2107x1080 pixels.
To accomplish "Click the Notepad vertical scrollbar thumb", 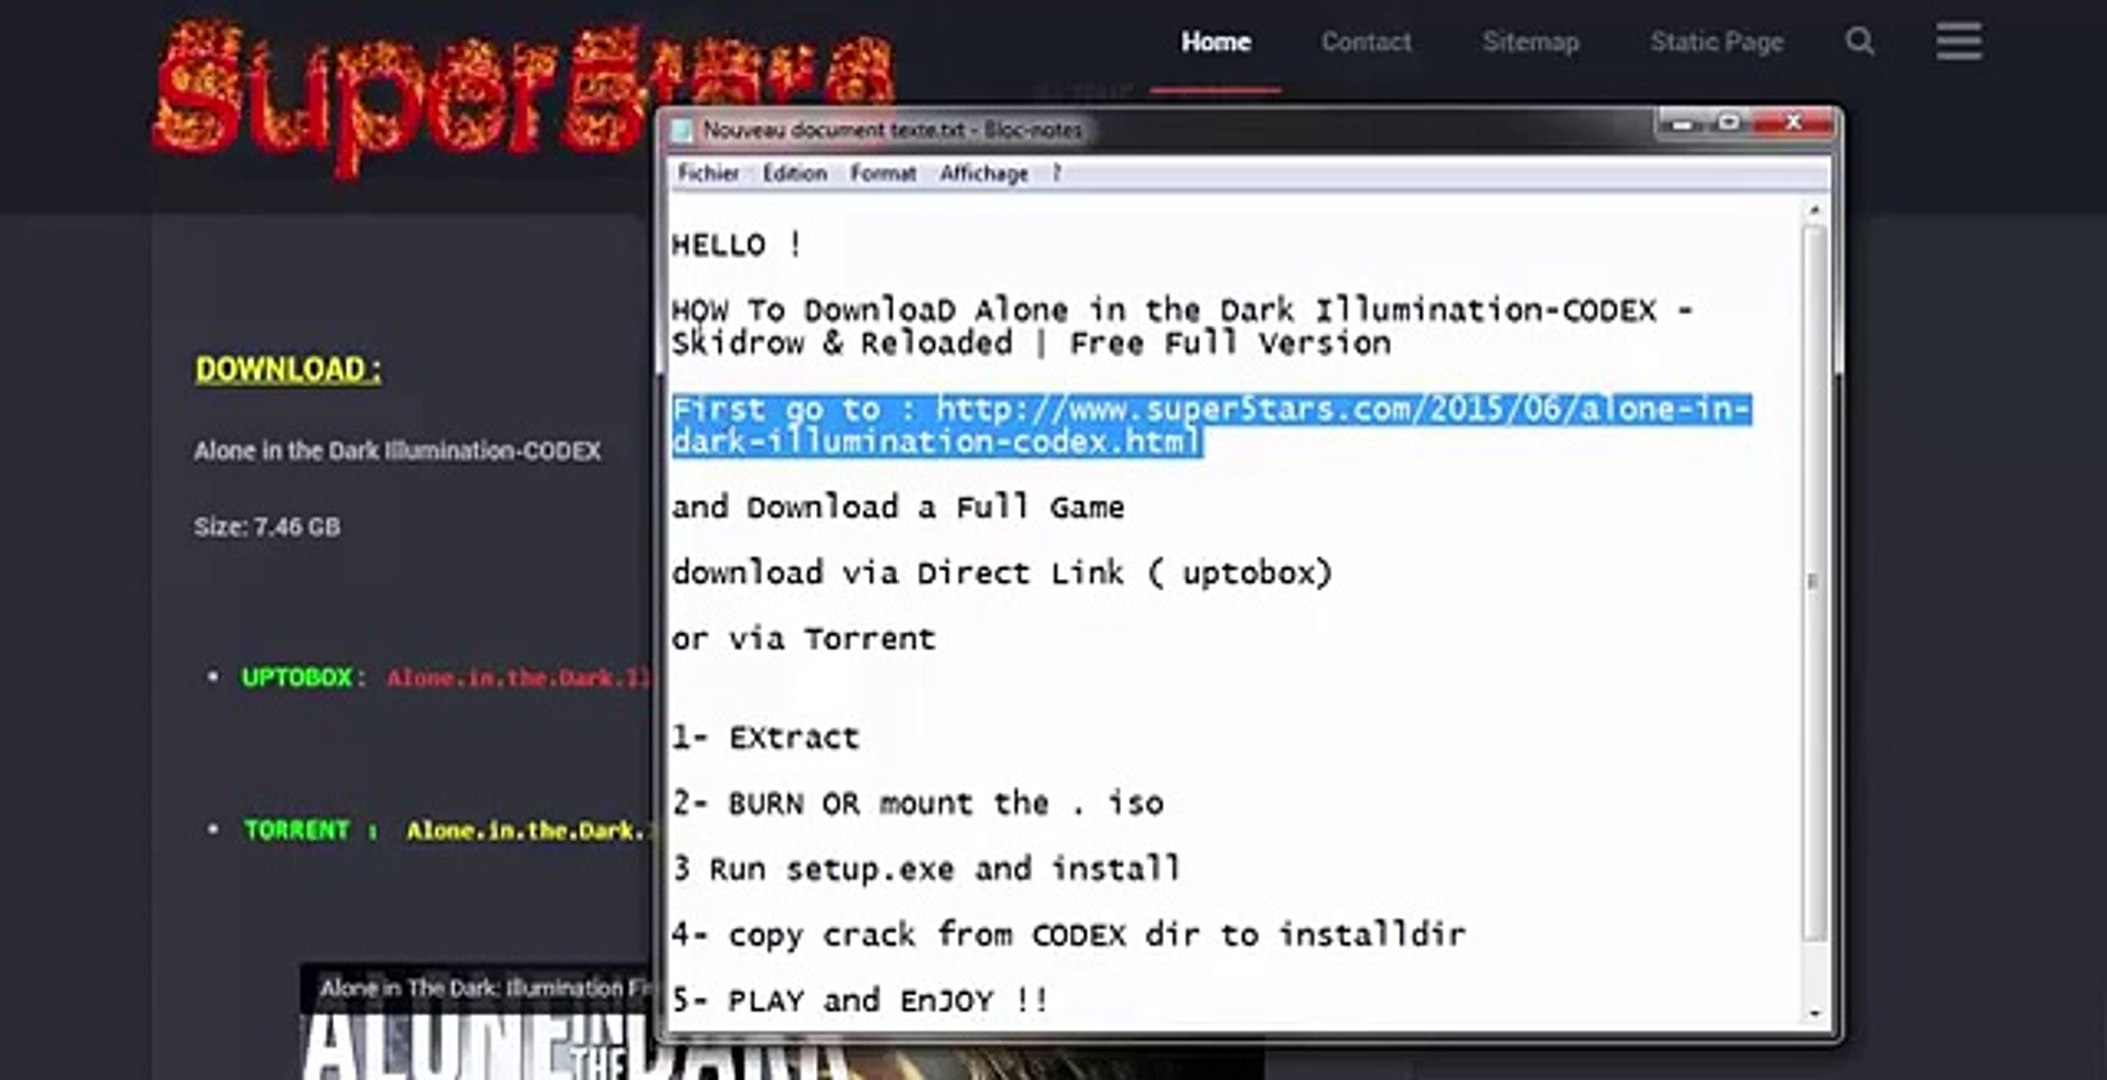I will (x=1814, y=582).
